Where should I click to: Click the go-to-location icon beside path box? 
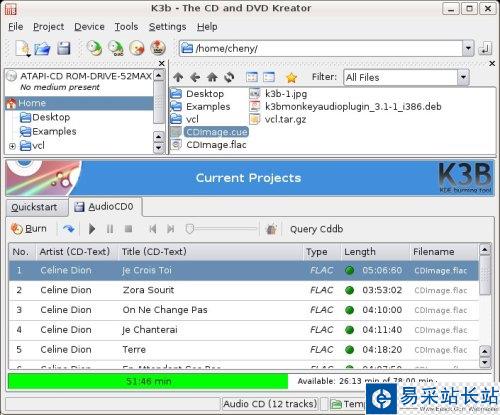485,49
